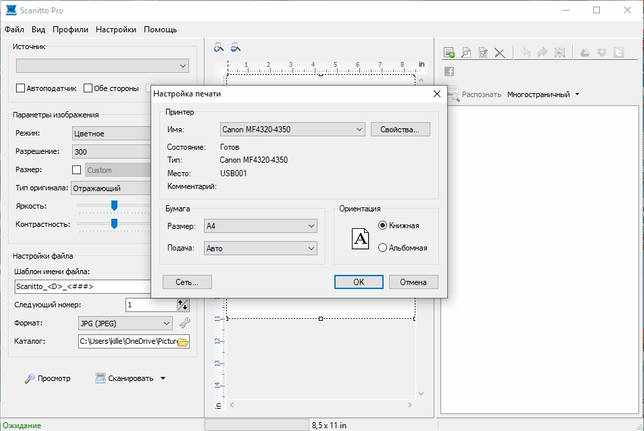Open the Файл menu

[14, 30]
